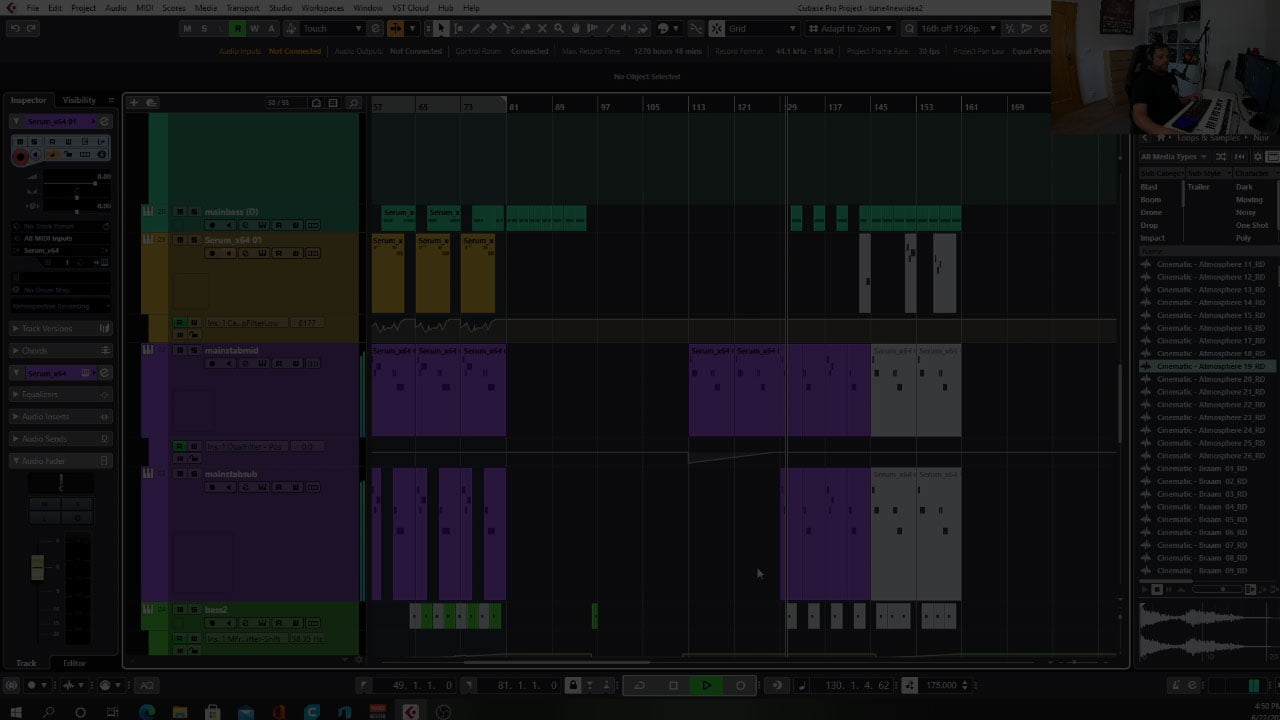Open the Adapt to Zoom dropdown
1280x720 pixels.
(x=850, y=28)
